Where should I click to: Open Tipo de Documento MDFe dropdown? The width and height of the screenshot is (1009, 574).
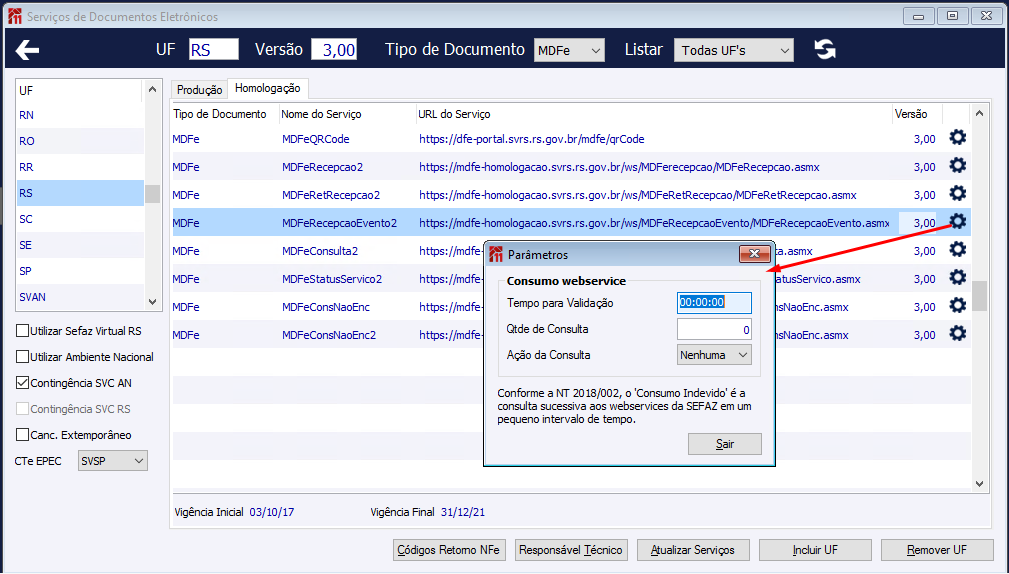[569, 50]
